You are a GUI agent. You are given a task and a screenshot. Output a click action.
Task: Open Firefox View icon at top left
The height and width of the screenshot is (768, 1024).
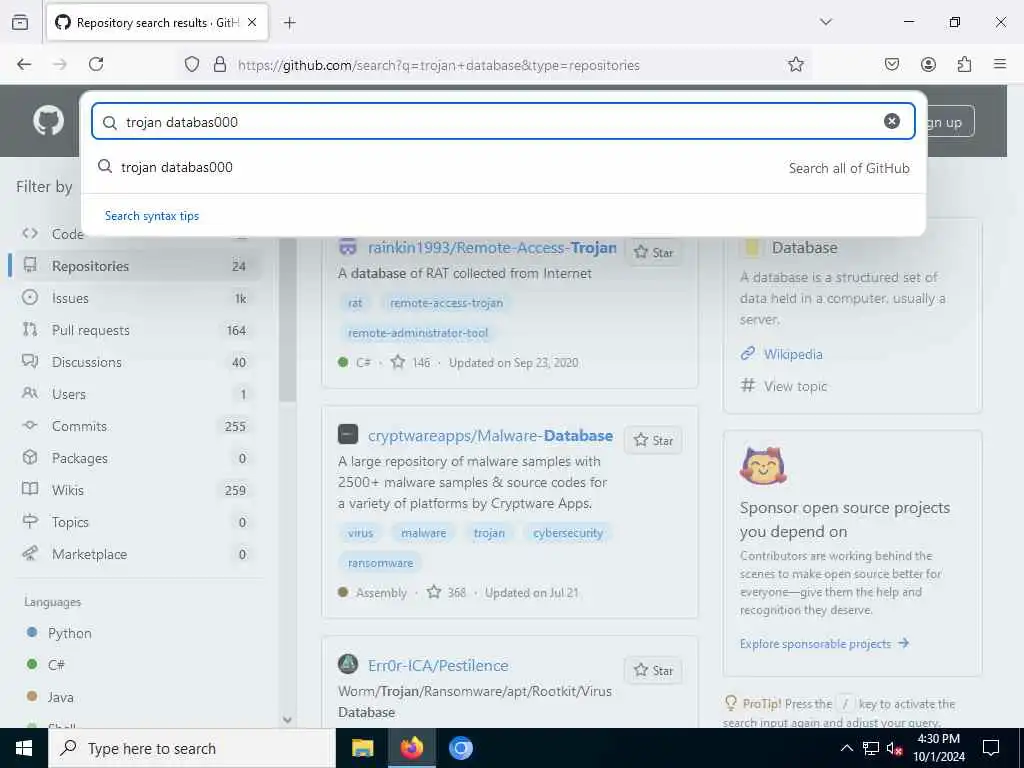[x=20, y=23]
